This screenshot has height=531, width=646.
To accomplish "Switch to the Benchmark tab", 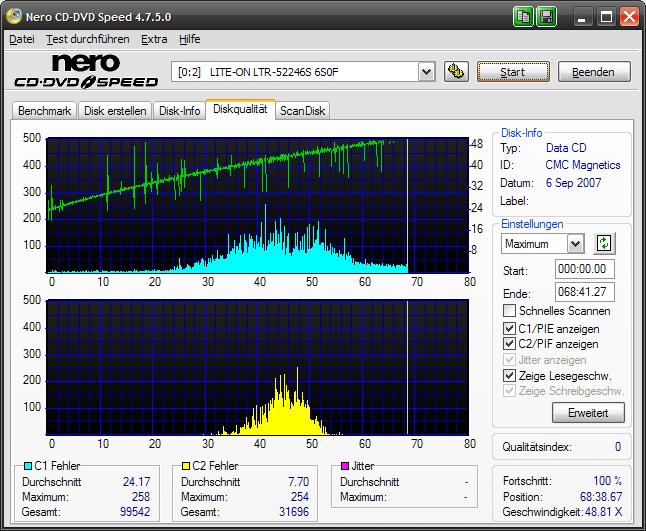I will coord(44,111).
